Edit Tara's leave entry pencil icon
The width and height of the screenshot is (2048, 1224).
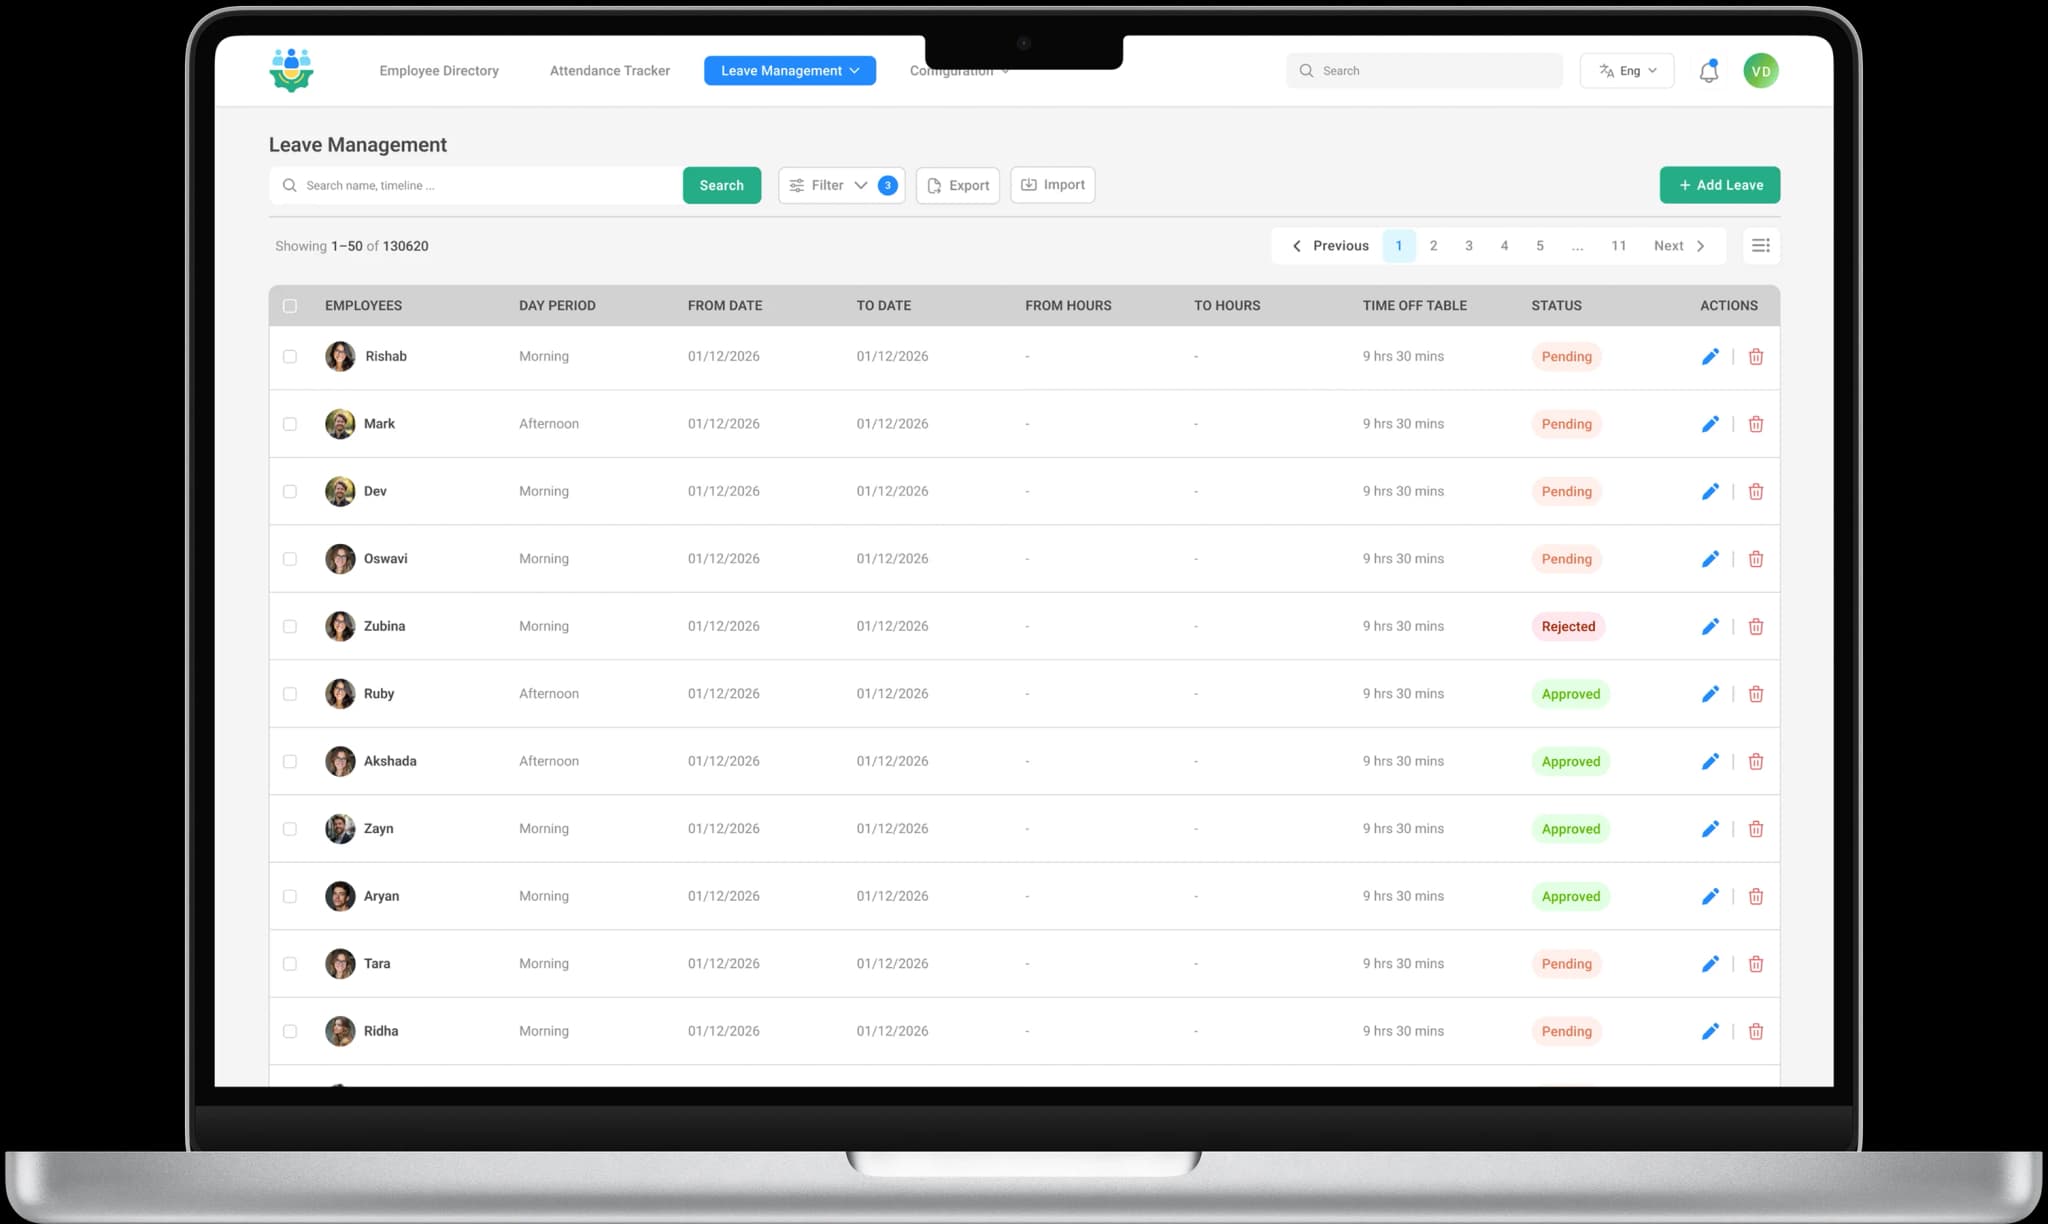(1710, 964)
